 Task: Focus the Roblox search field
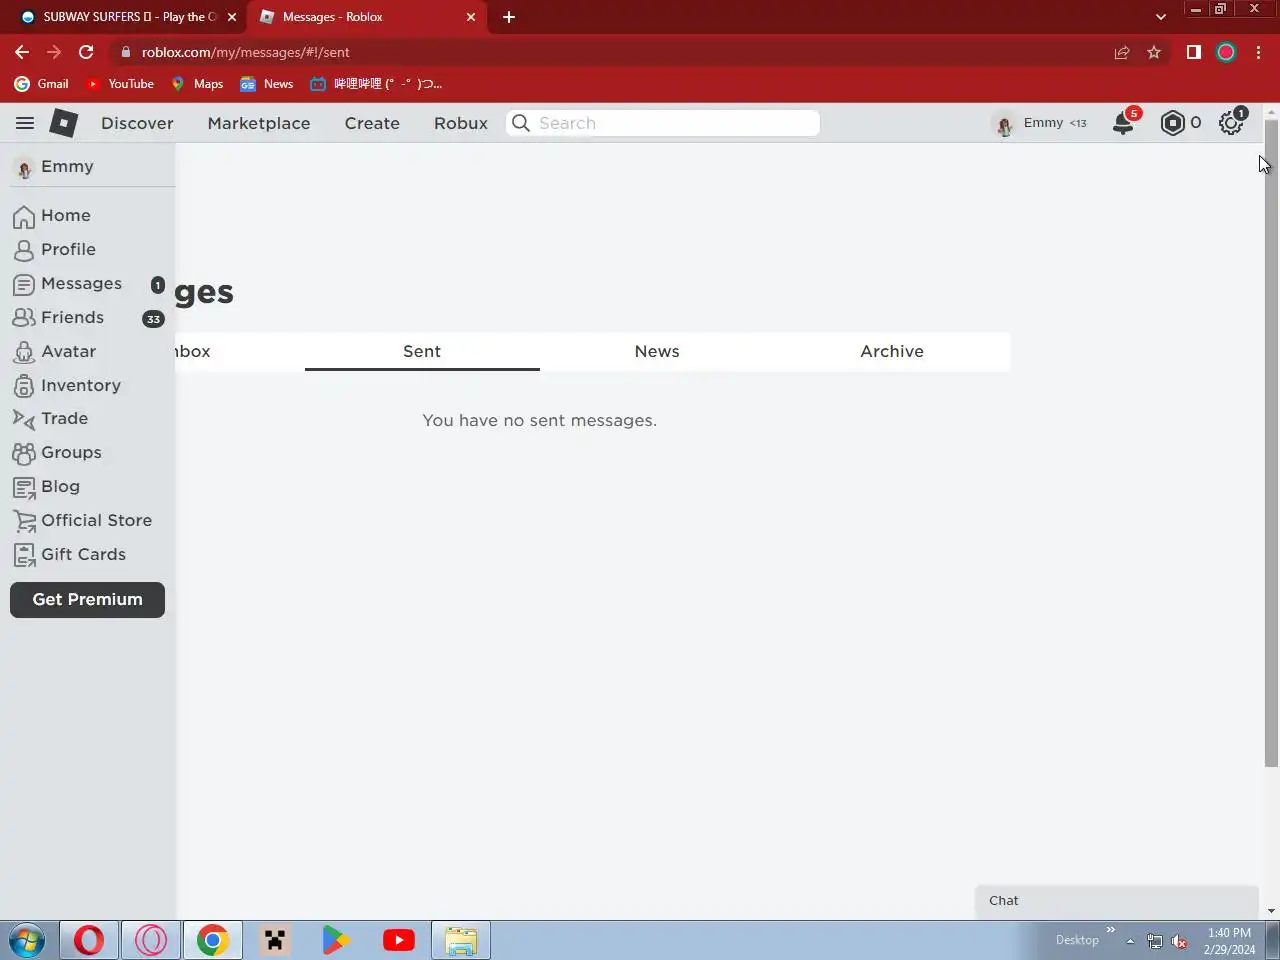click(x=663, y=123)
